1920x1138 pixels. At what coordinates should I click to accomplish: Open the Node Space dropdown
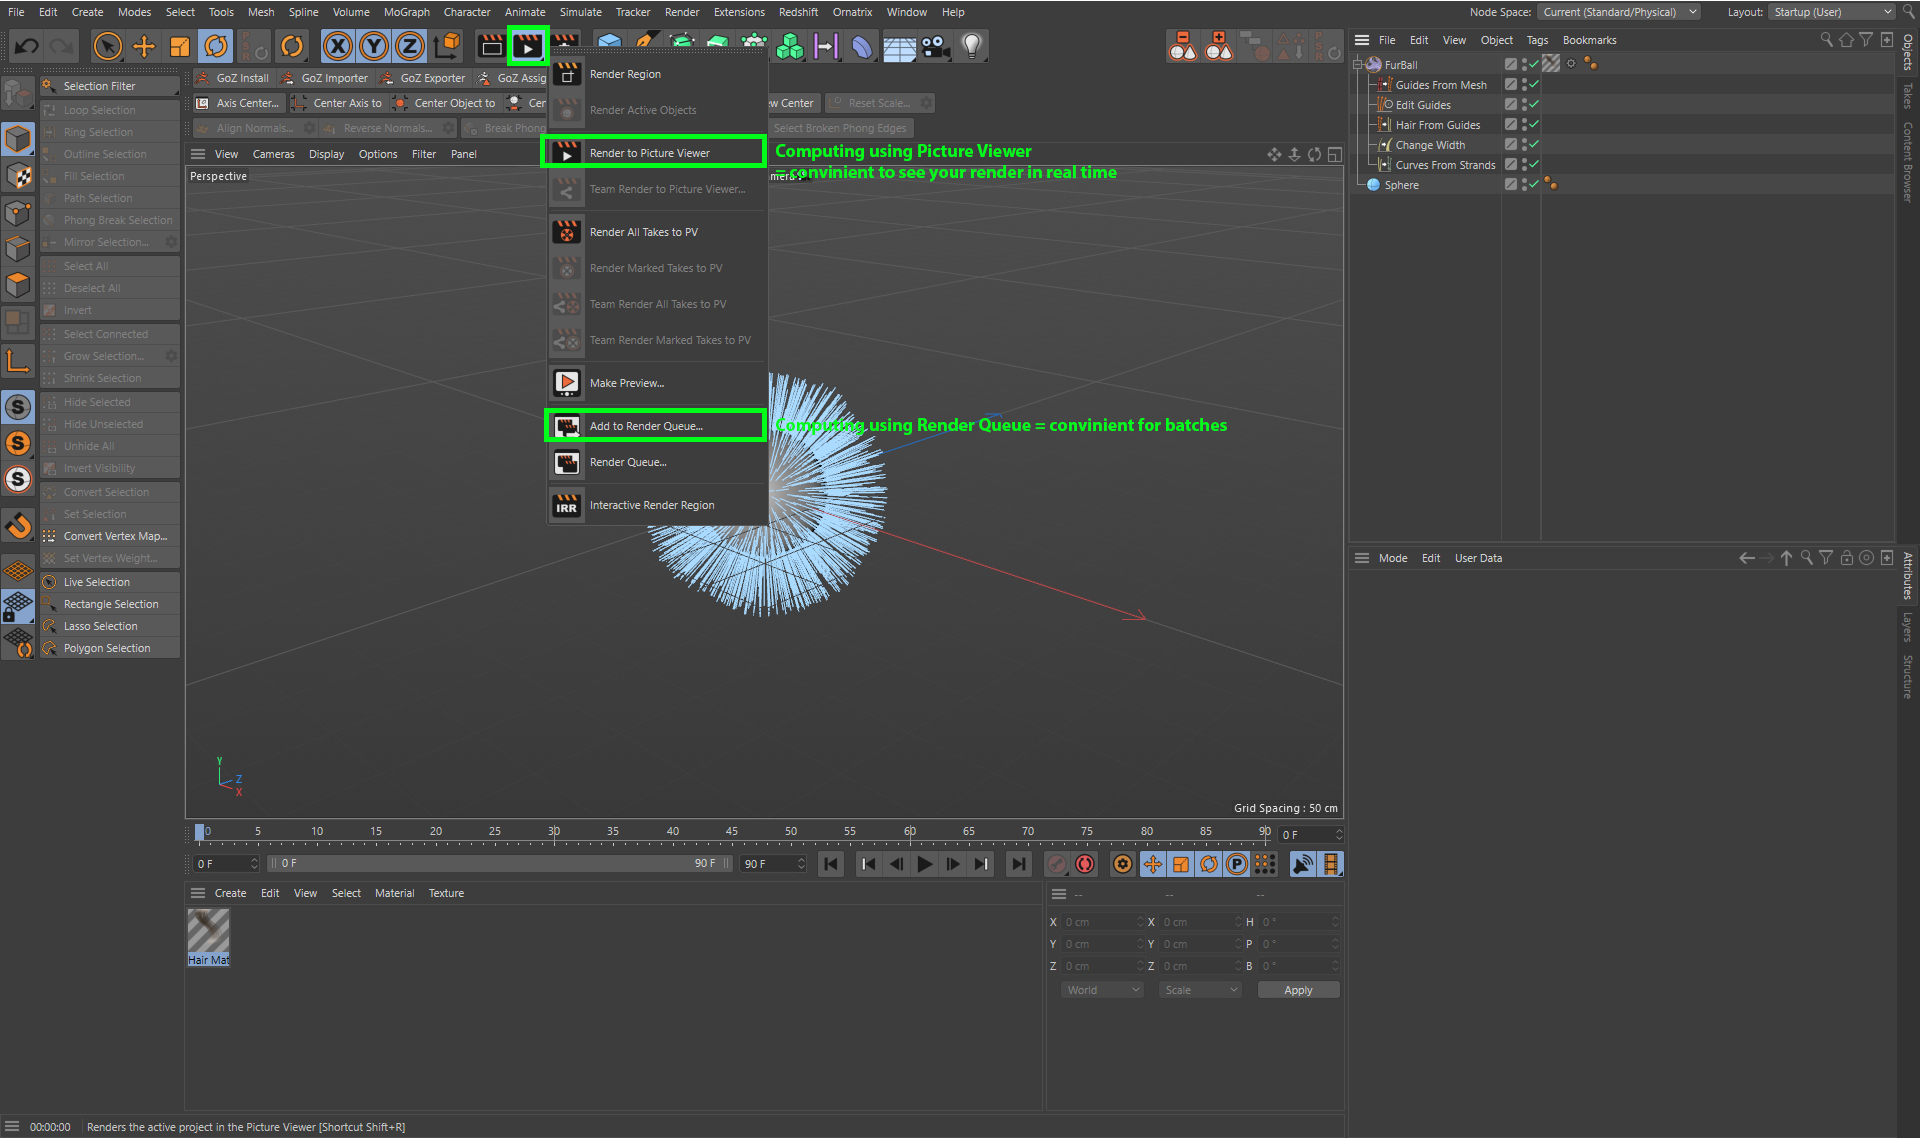coord(1619,12)
